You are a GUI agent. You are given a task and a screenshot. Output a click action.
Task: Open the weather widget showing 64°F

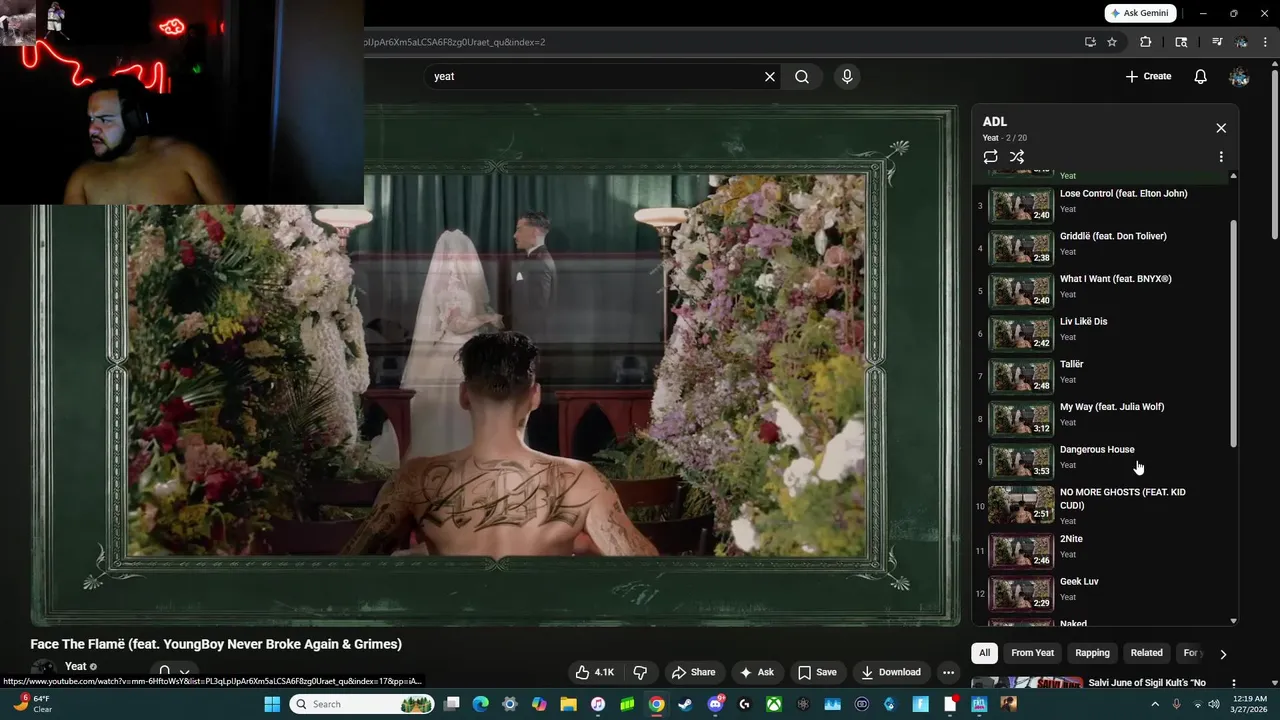click(33, 704)
